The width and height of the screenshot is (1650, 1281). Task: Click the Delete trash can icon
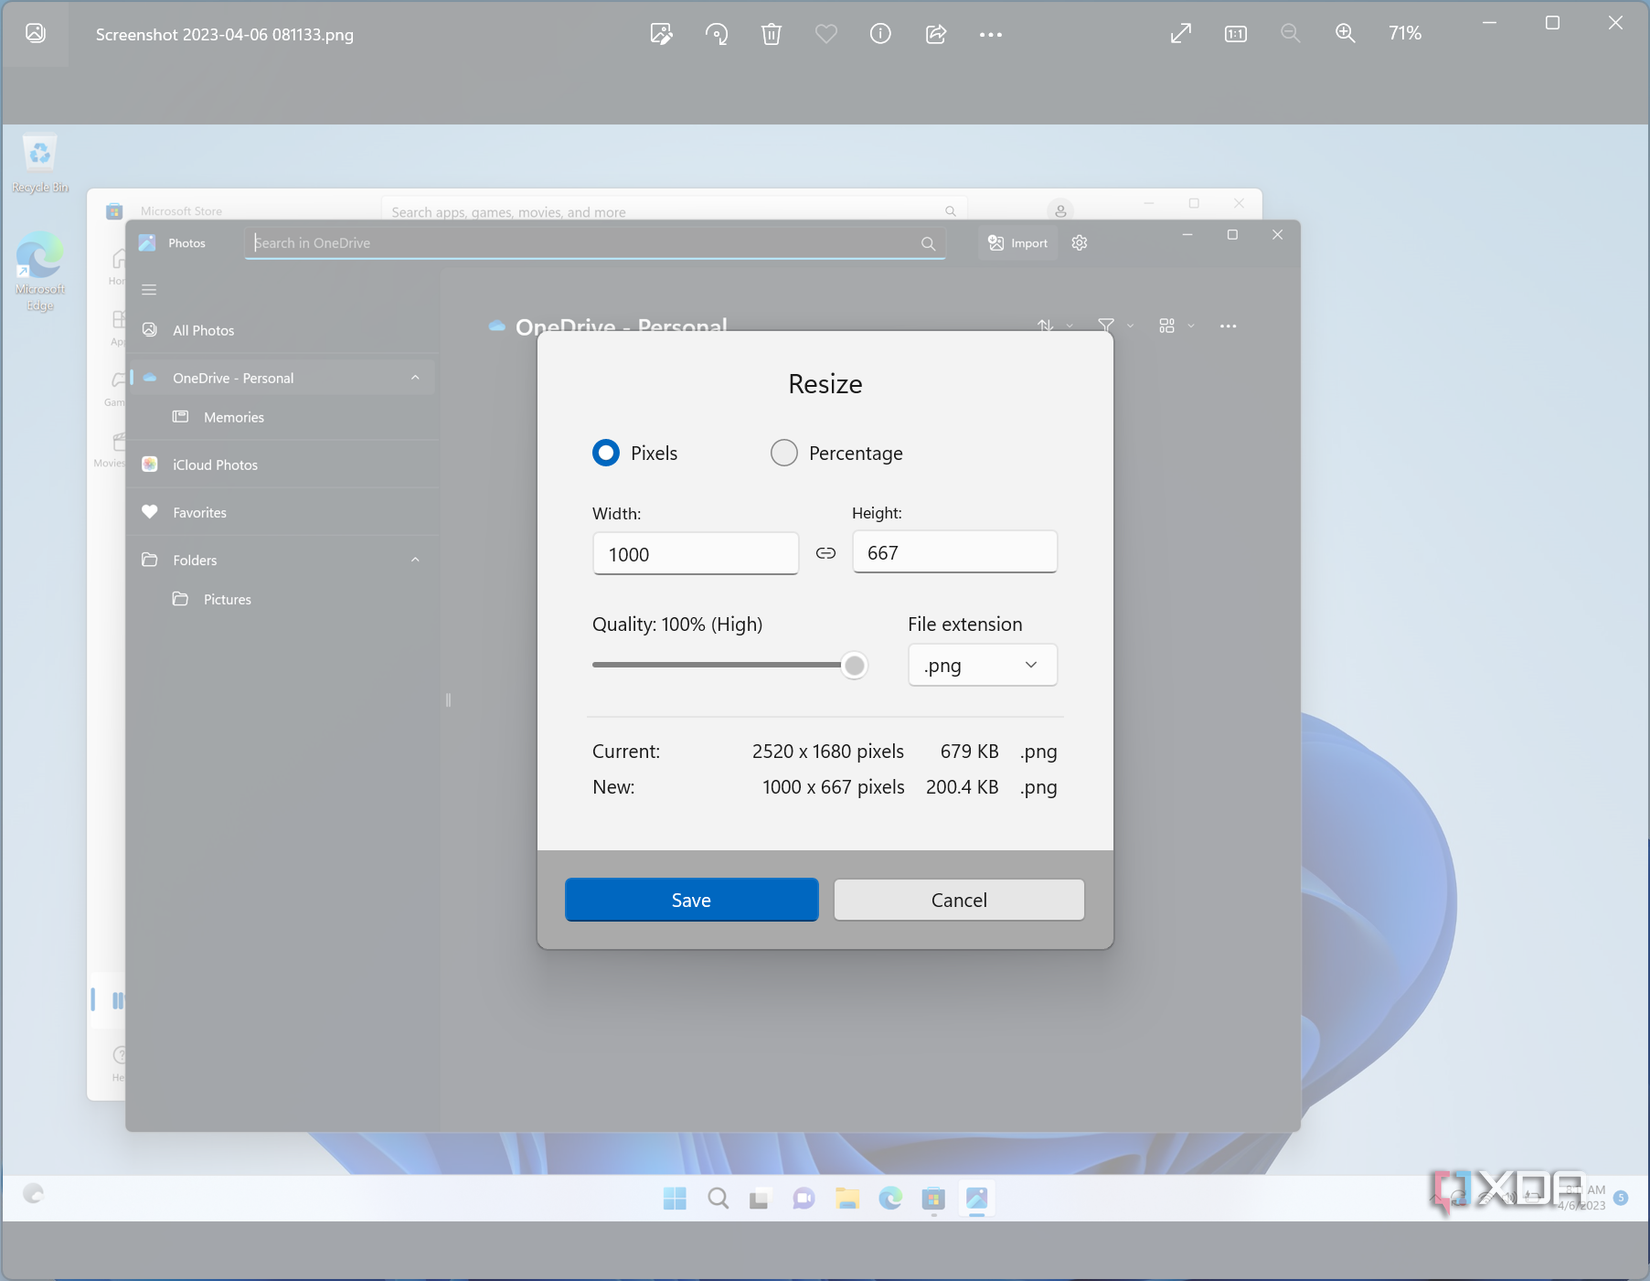coord(771,34)
